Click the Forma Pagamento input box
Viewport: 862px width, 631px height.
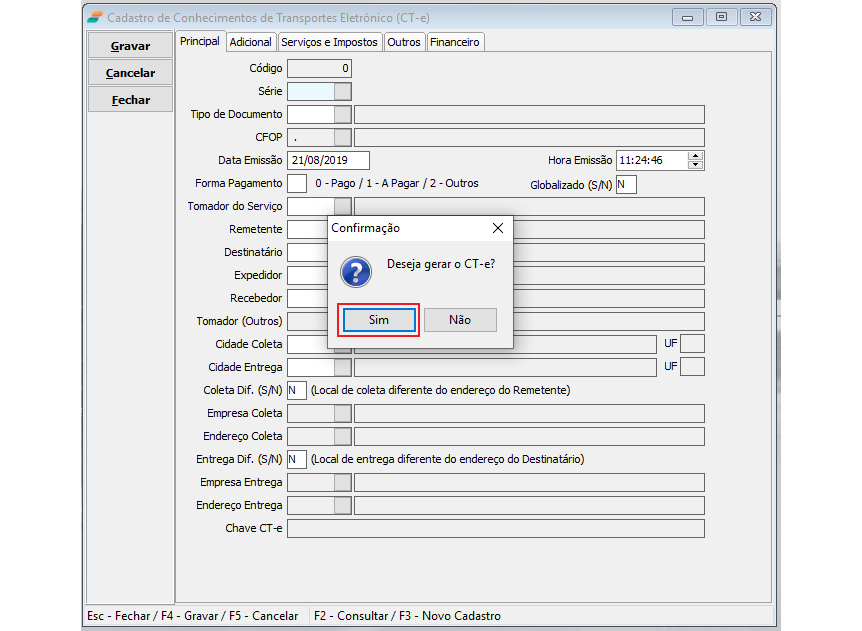(x=297, y=184)
